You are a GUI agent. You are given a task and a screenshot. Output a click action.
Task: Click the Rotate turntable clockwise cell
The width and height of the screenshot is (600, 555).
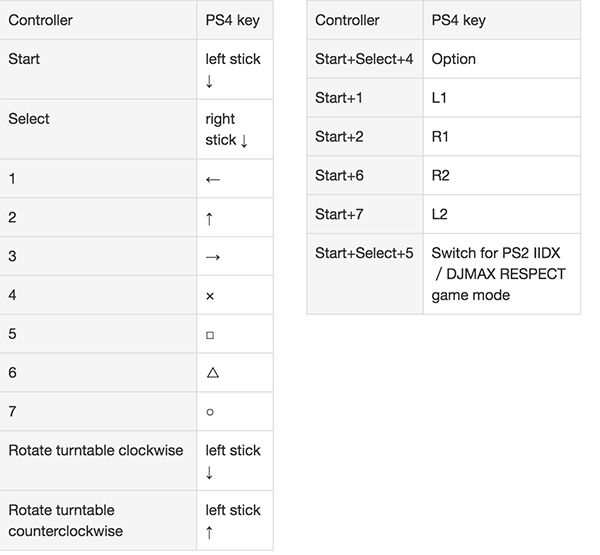click(x=98, y=460)
